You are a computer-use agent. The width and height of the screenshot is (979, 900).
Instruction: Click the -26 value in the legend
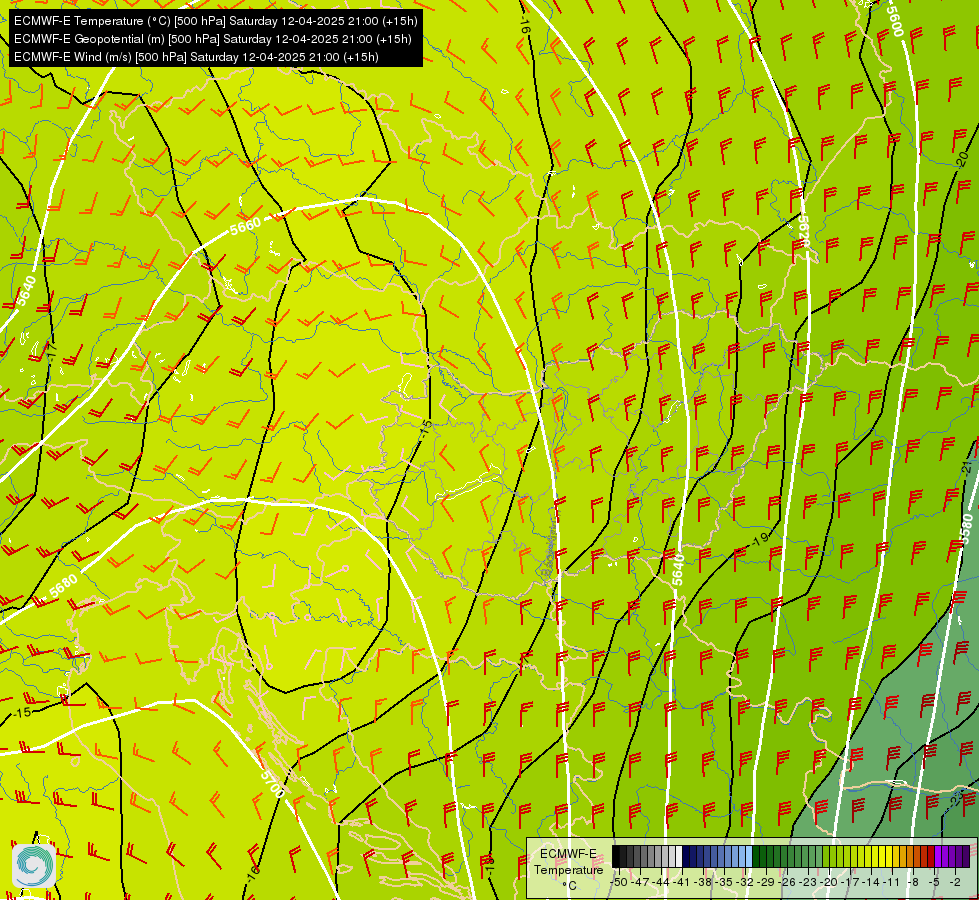(787, 883)
